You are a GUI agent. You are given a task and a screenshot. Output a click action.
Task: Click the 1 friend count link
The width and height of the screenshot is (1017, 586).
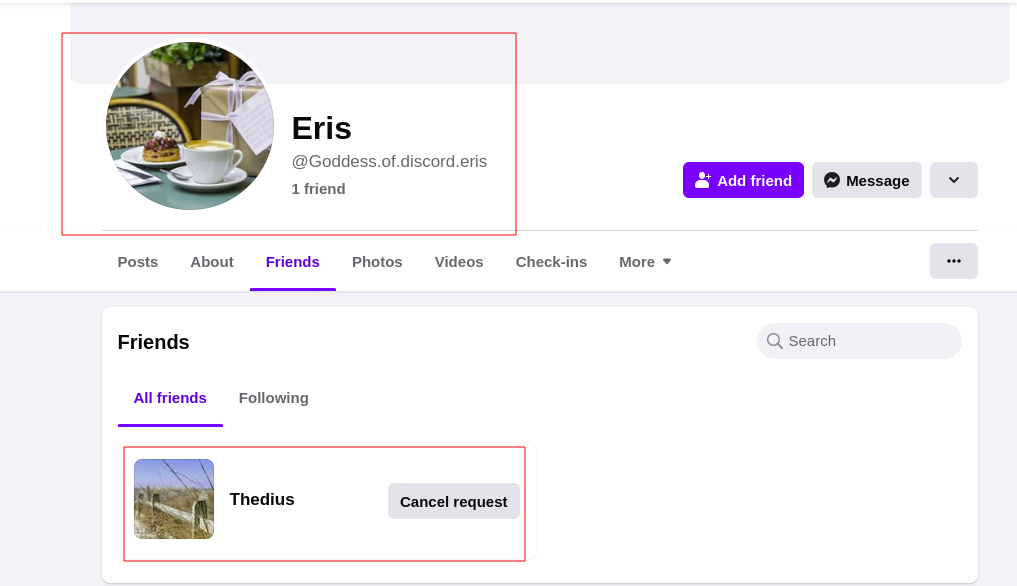click(x=318, y=189)
